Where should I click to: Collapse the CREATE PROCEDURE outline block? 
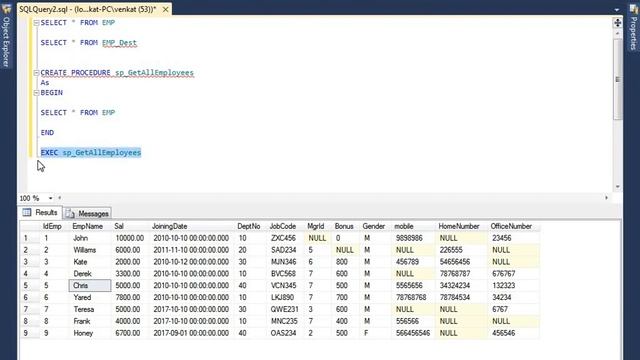click(x=36, y=73)
